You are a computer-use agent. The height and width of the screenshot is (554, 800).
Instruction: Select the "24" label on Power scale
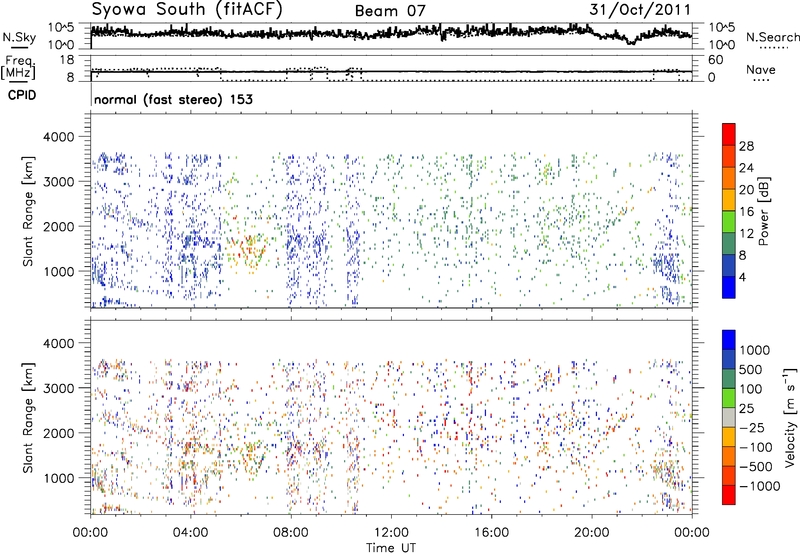coord(746,168)
